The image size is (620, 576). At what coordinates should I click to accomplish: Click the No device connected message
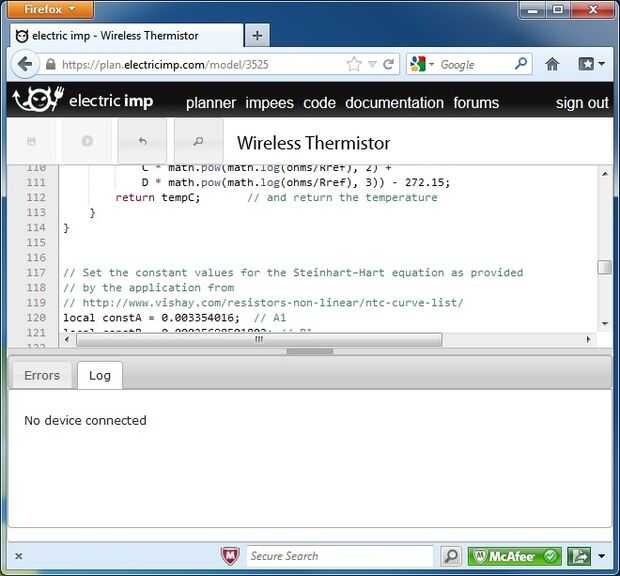pos(85,420)
